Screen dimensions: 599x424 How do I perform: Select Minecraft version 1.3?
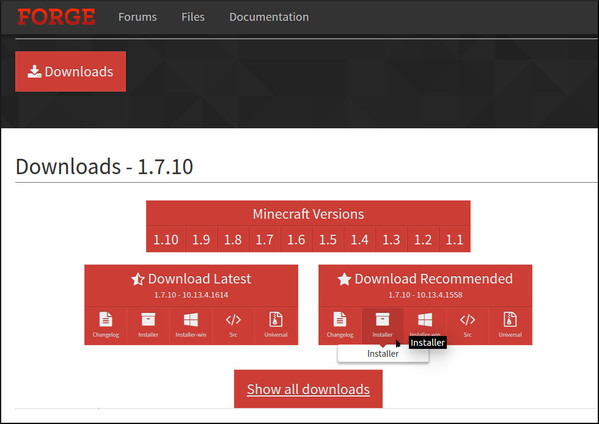pos(391,240)
